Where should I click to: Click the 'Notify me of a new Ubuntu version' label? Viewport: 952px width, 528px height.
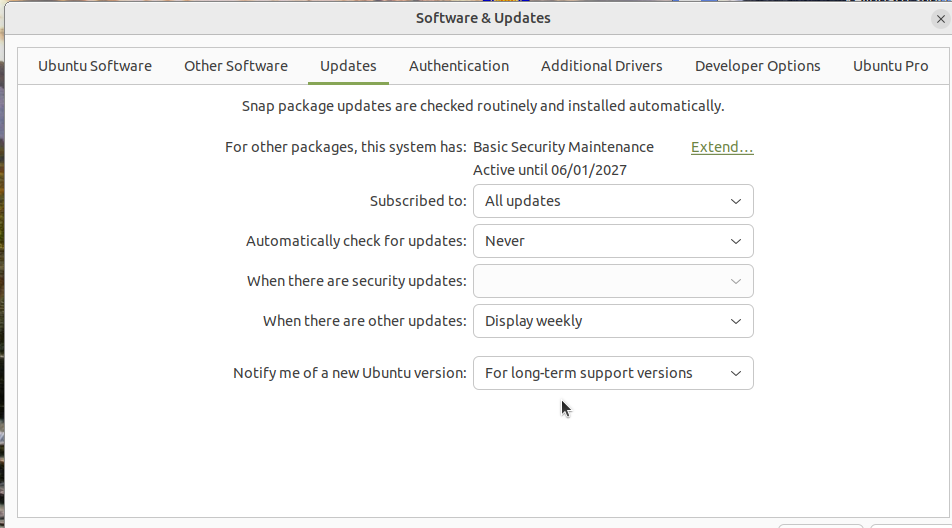[x=350, y=373]
